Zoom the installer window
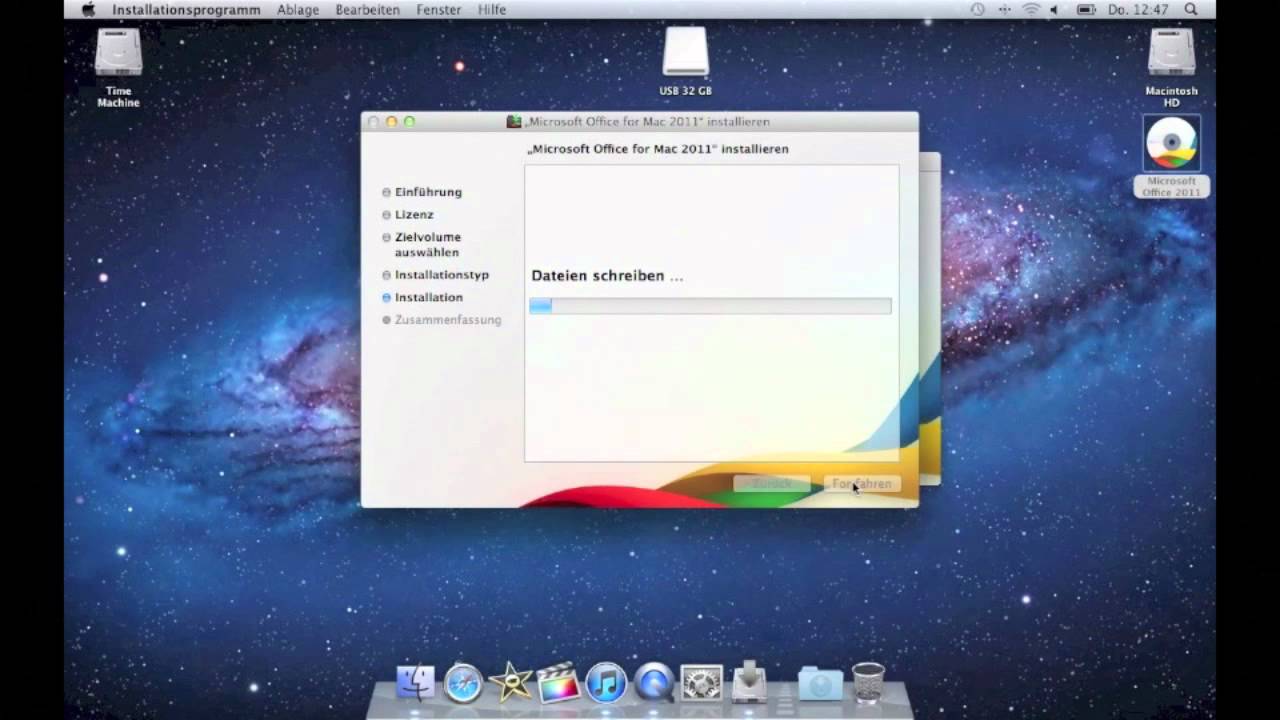Image resolution: width=1280 pixels, height=720 pixels. click(x=409, y=122)
